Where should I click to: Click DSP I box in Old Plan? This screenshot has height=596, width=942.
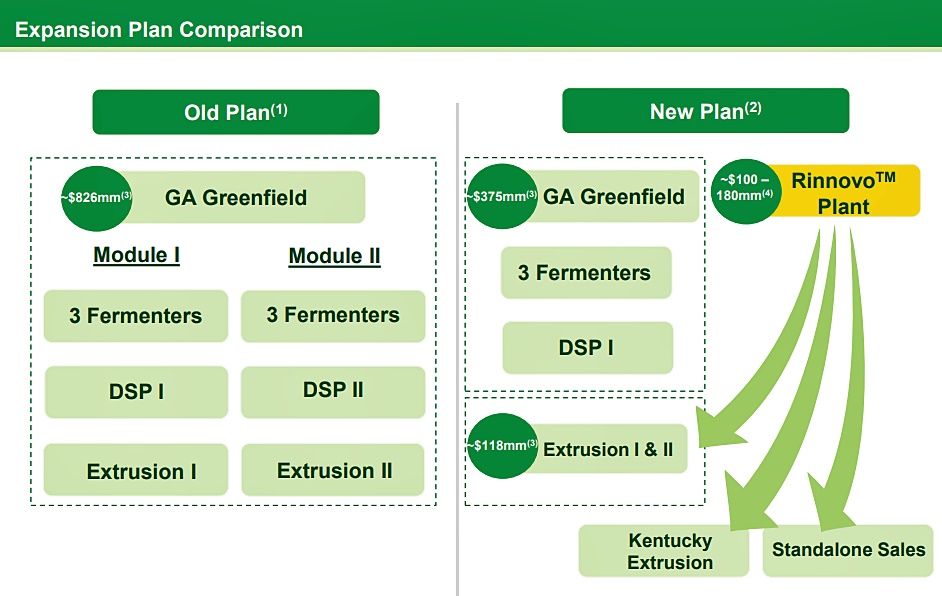click(x=136, y=392)
